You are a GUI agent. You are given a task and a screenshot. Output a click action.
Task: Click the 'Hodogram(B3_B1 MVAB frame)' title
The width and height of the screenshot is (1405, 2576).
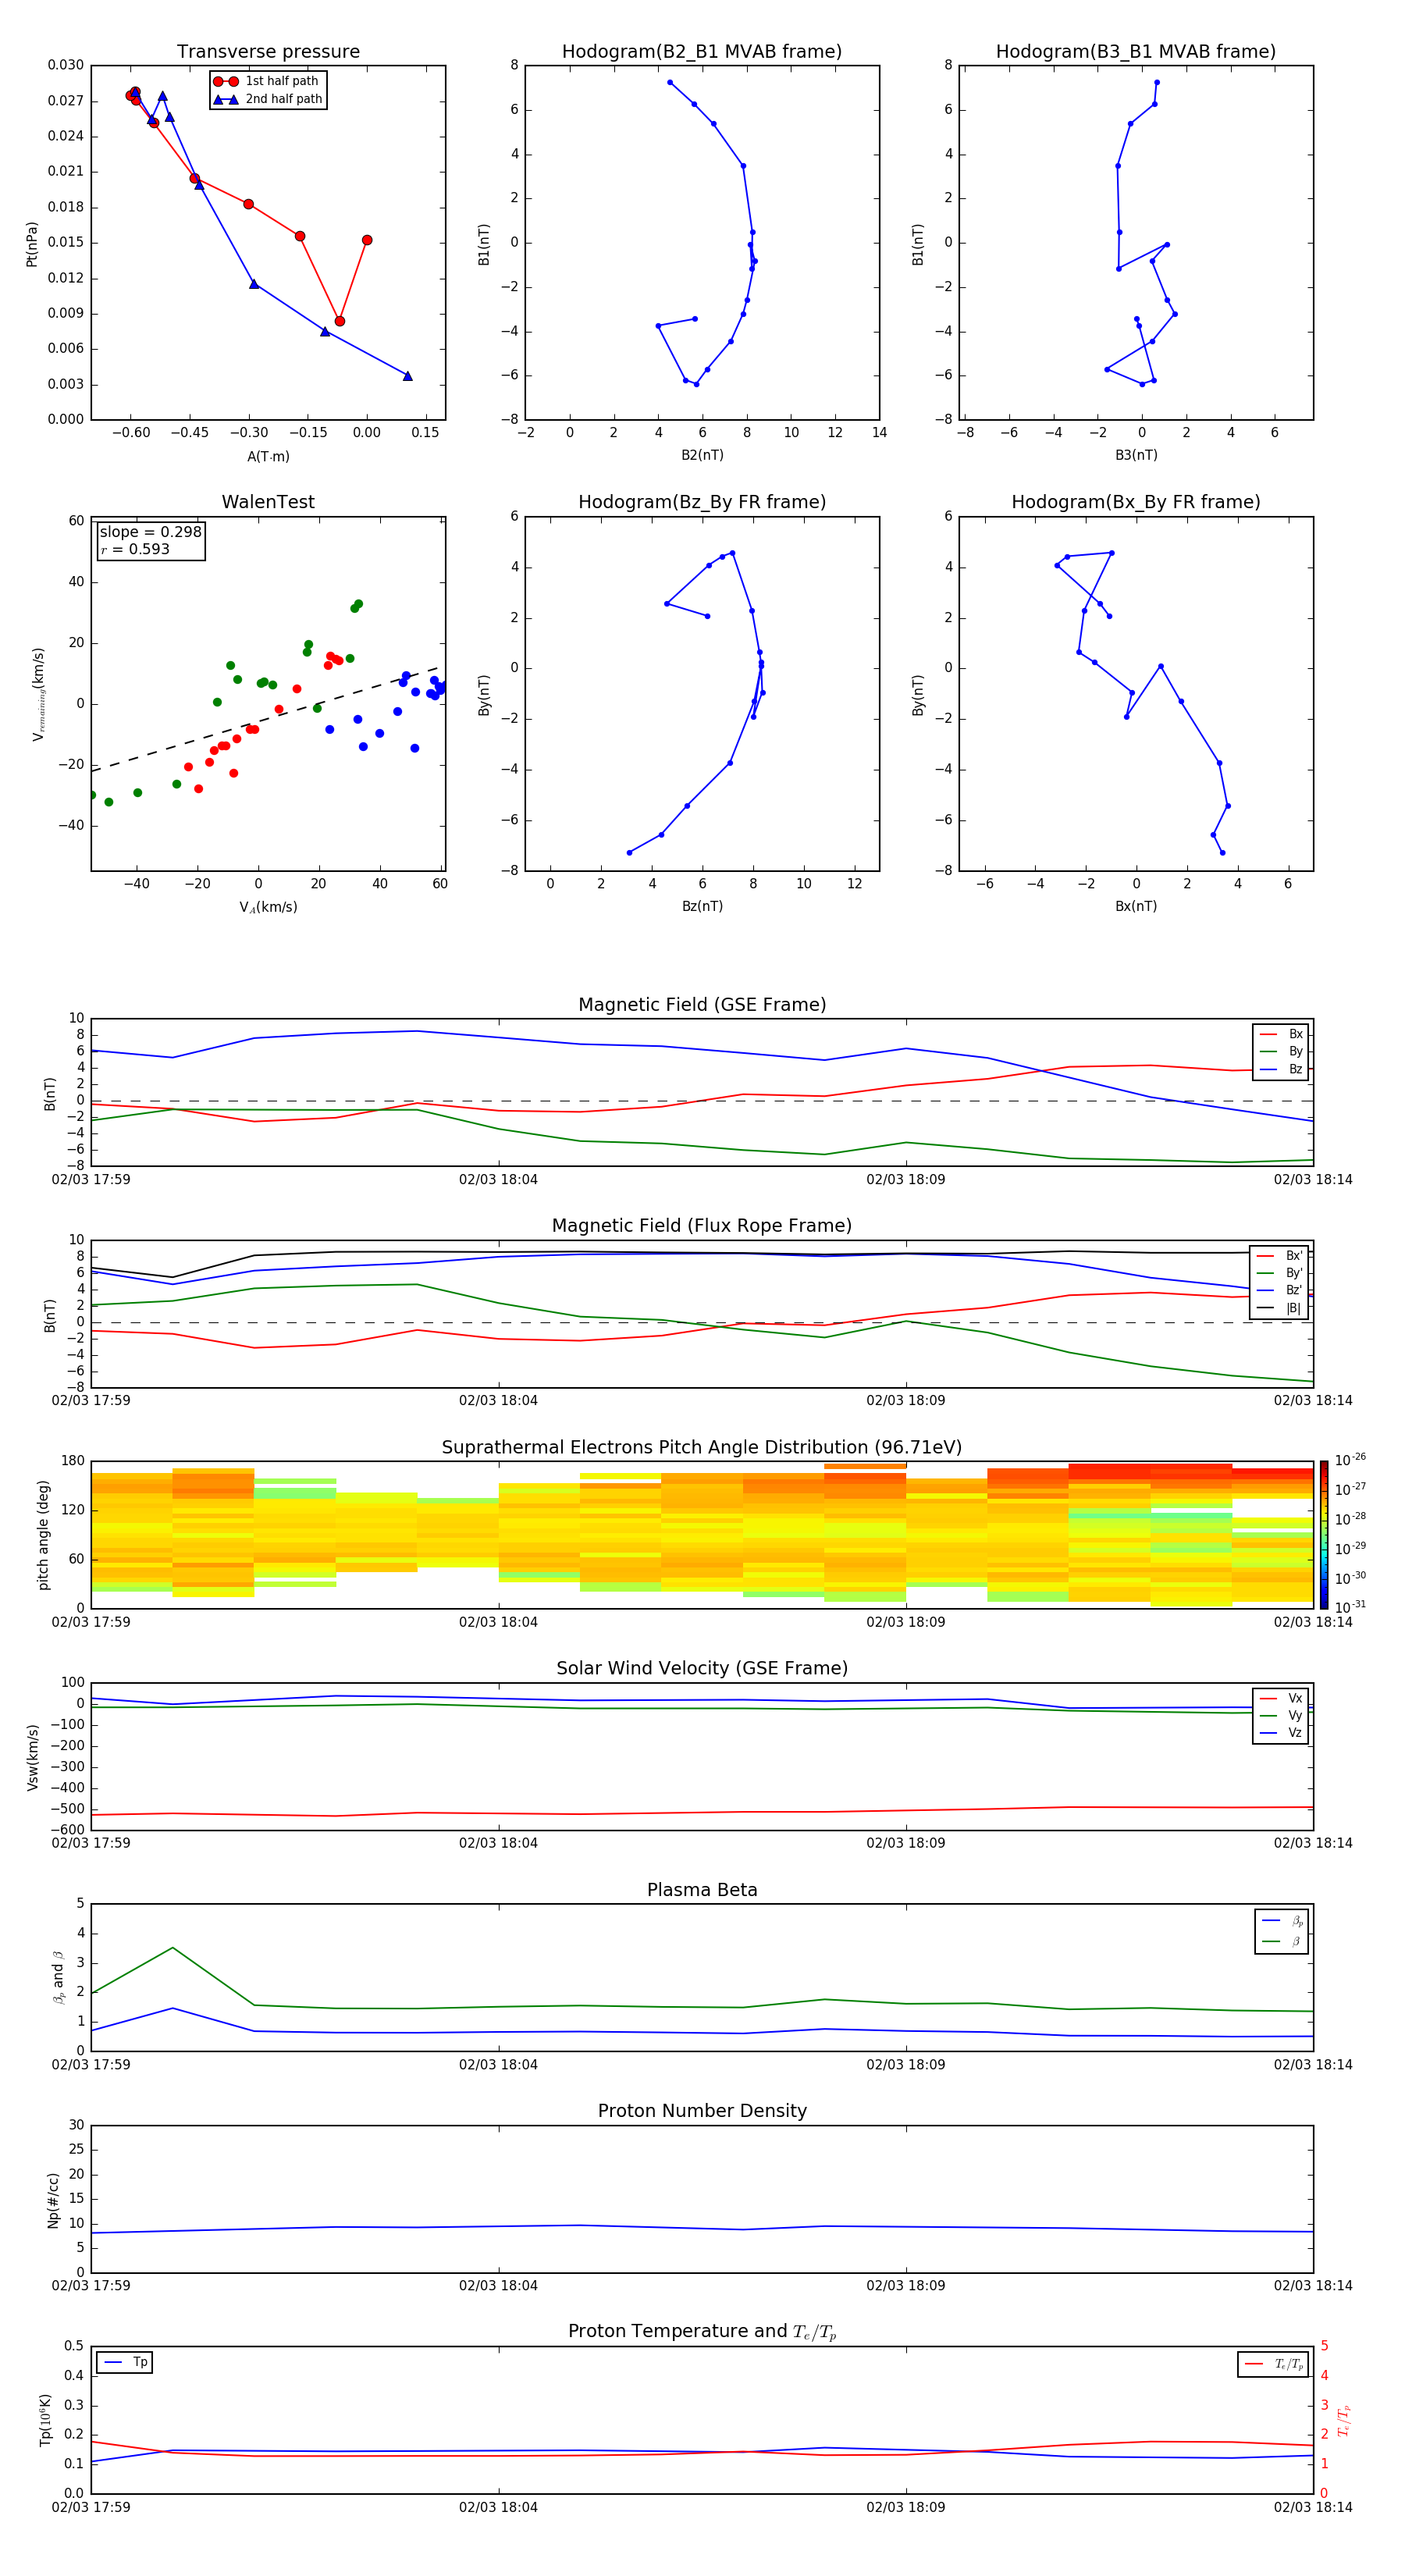tap(1136, 52)
